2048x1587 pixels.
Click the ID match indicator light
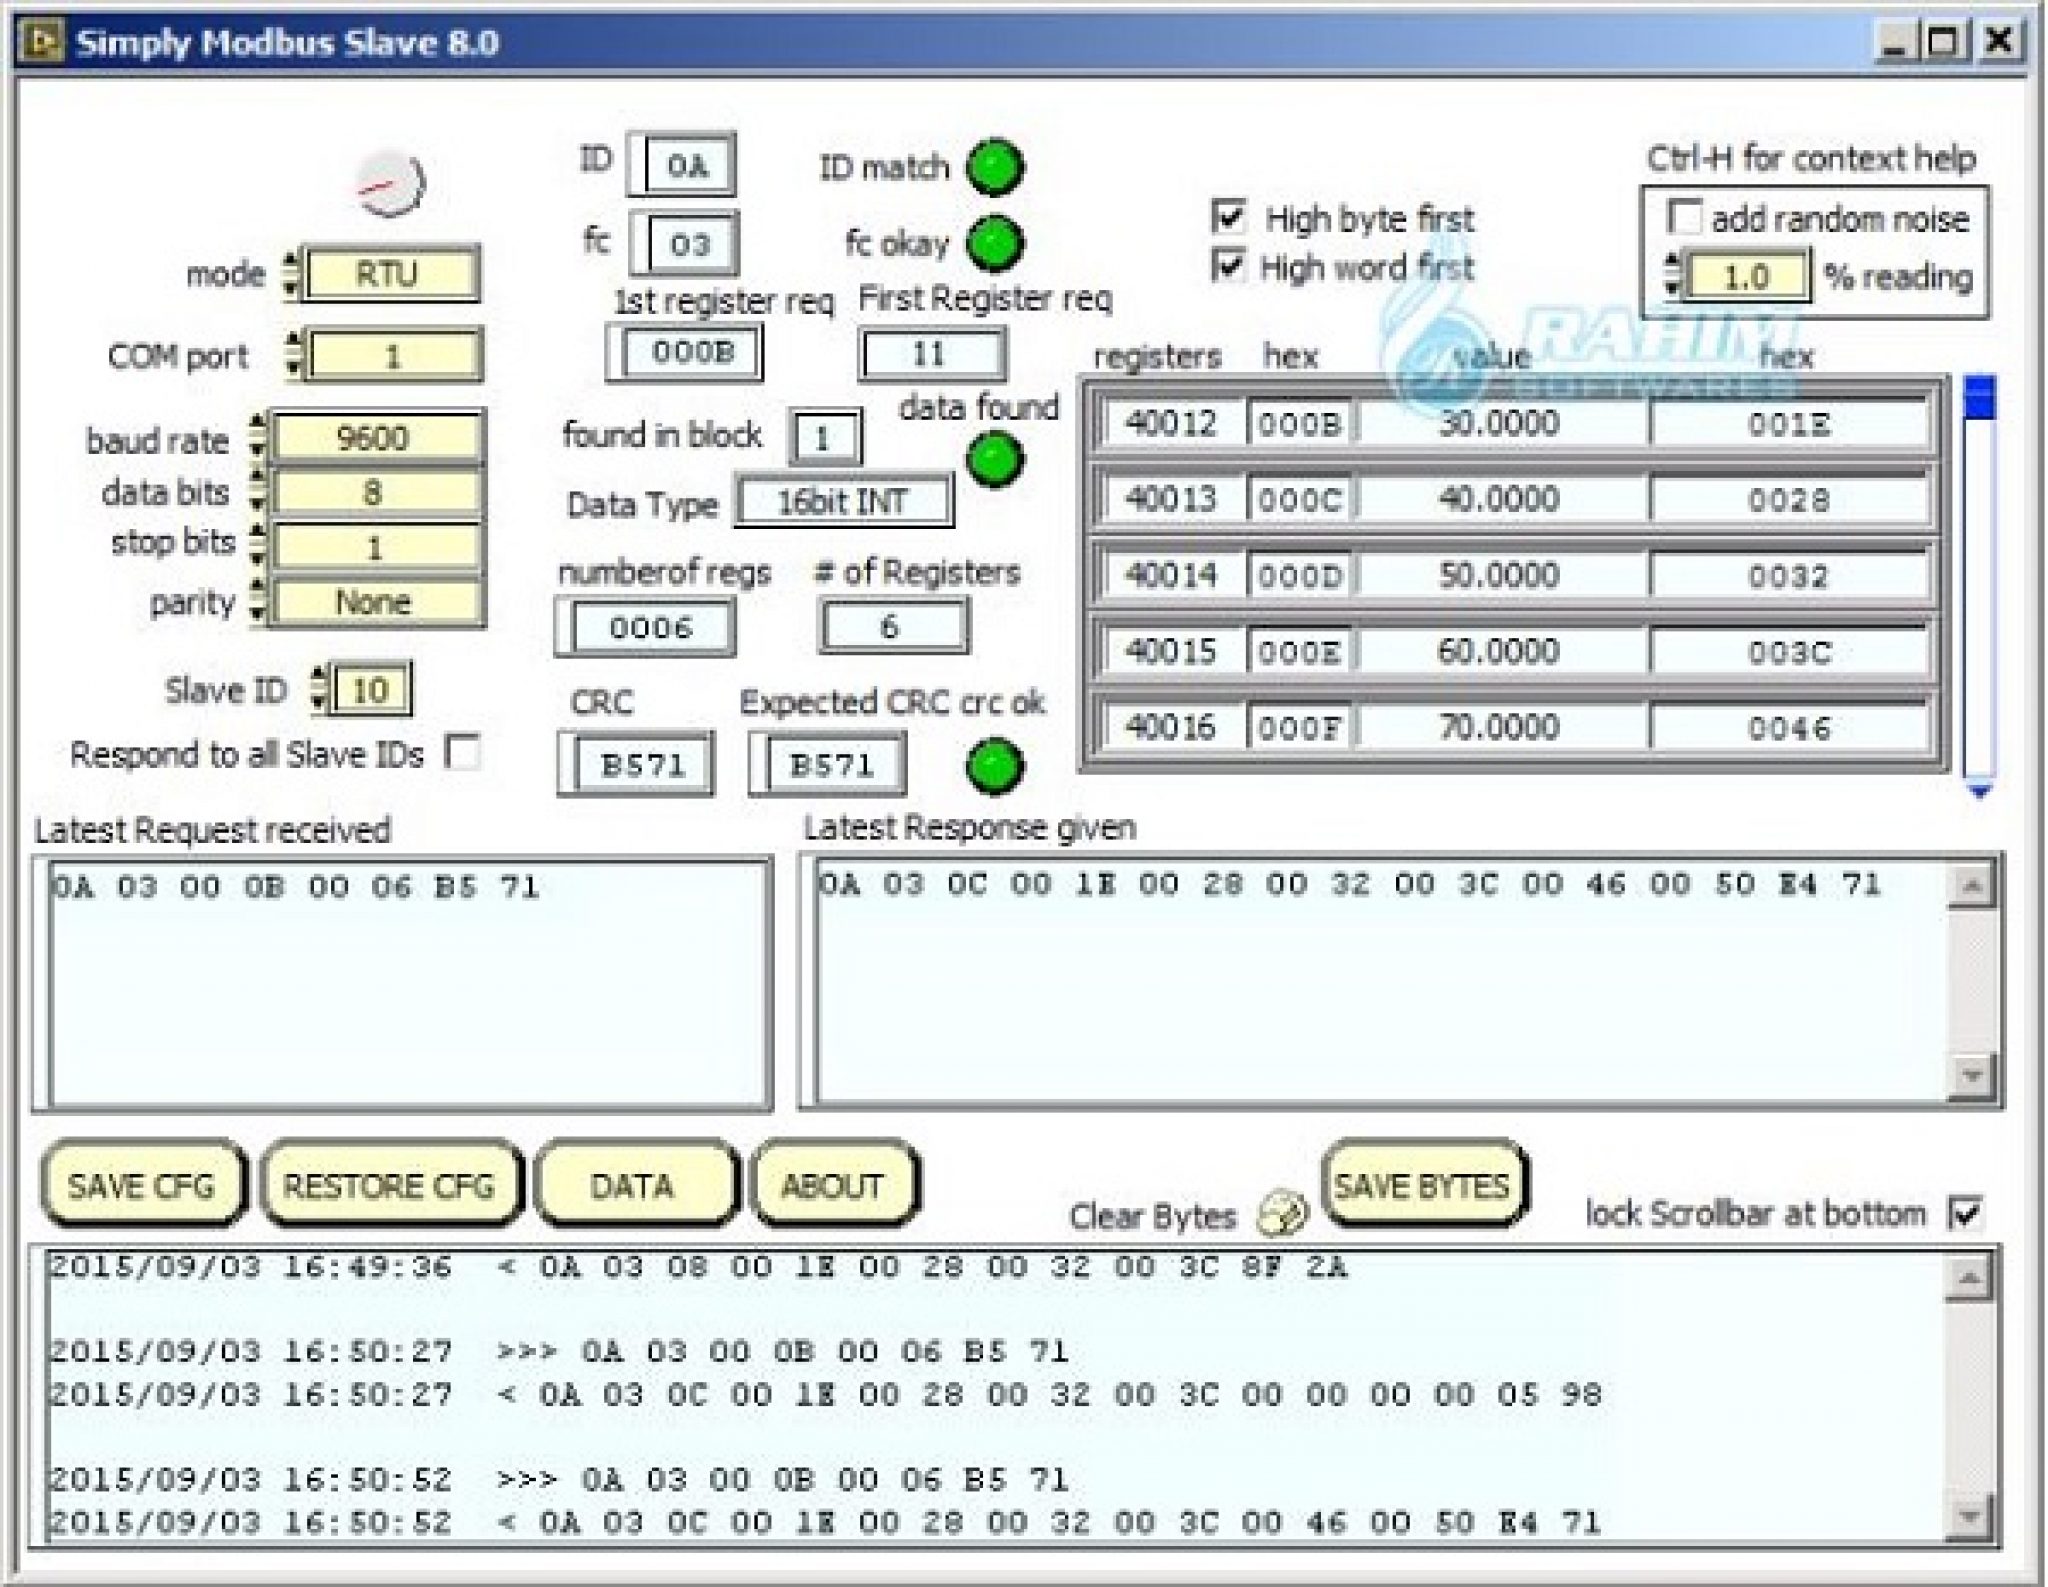(x=997, y=167)
